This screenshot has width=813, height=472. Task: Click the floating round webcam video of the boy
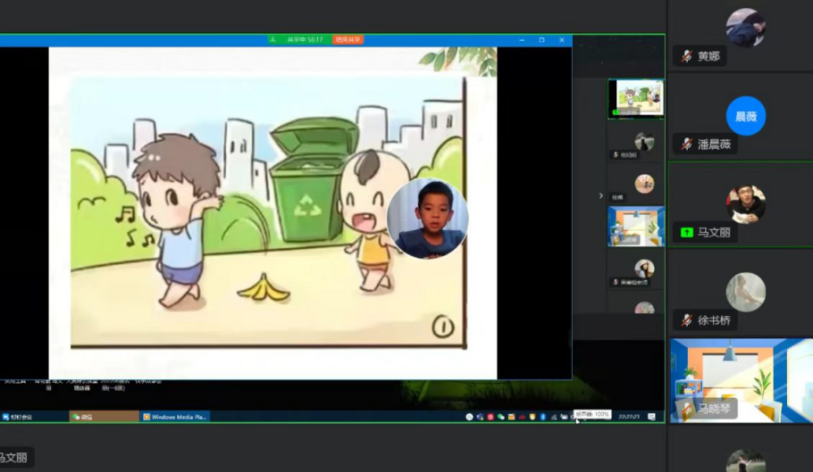pyautogui.click(x=427, y=219)
